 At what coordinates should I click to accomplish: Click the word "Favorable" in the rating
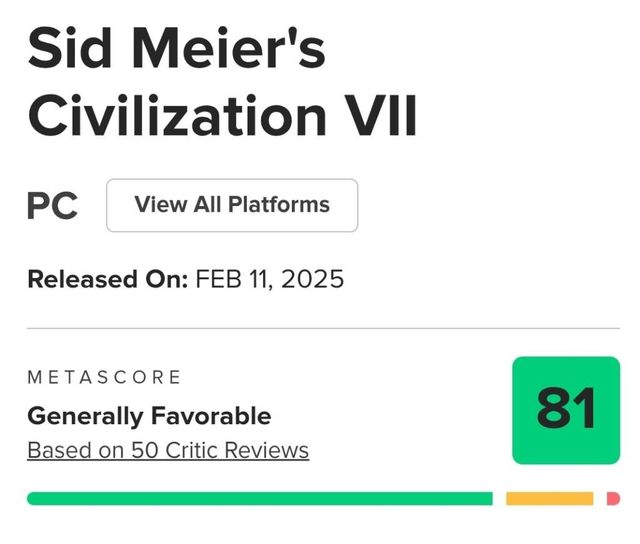point(210,415)
